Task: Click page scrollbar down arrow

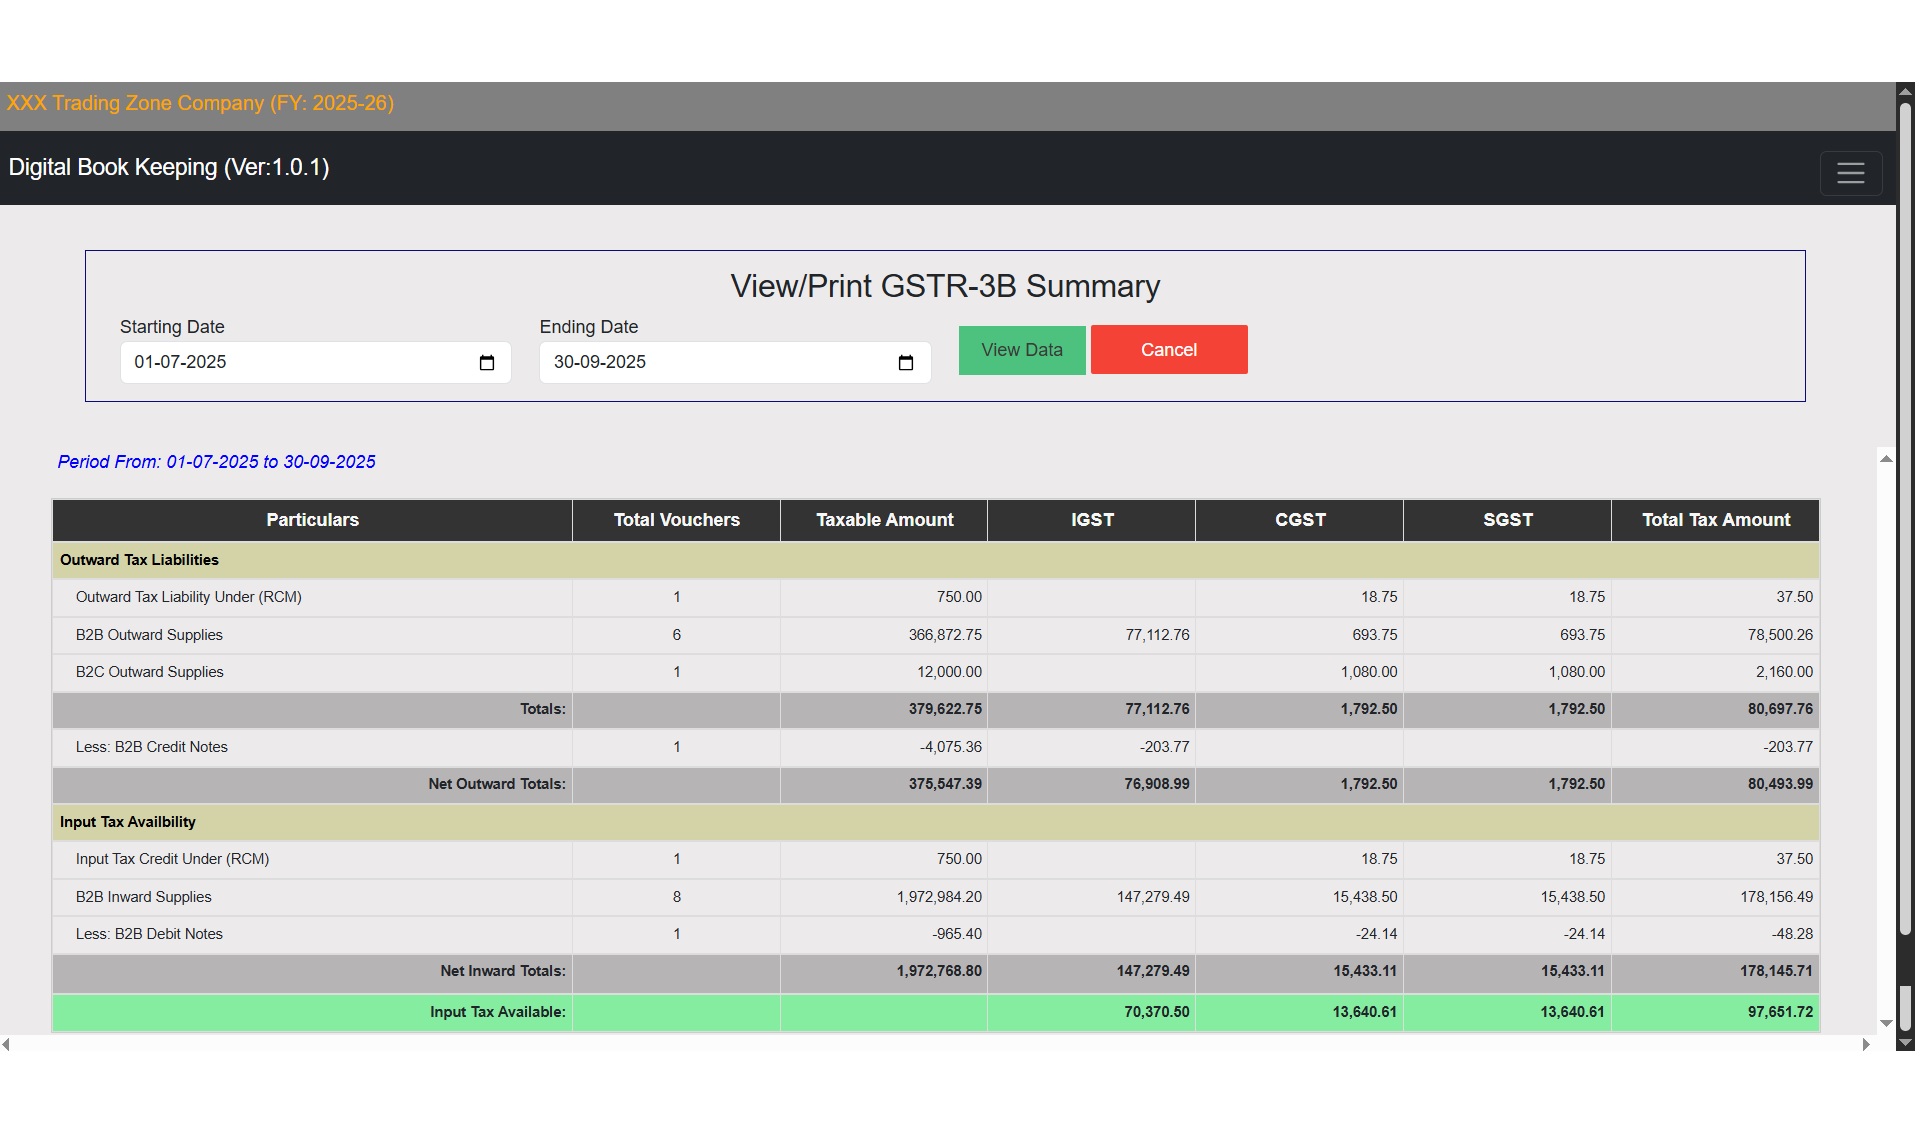Action: pyautogui.click(x=1906, y=1043)
